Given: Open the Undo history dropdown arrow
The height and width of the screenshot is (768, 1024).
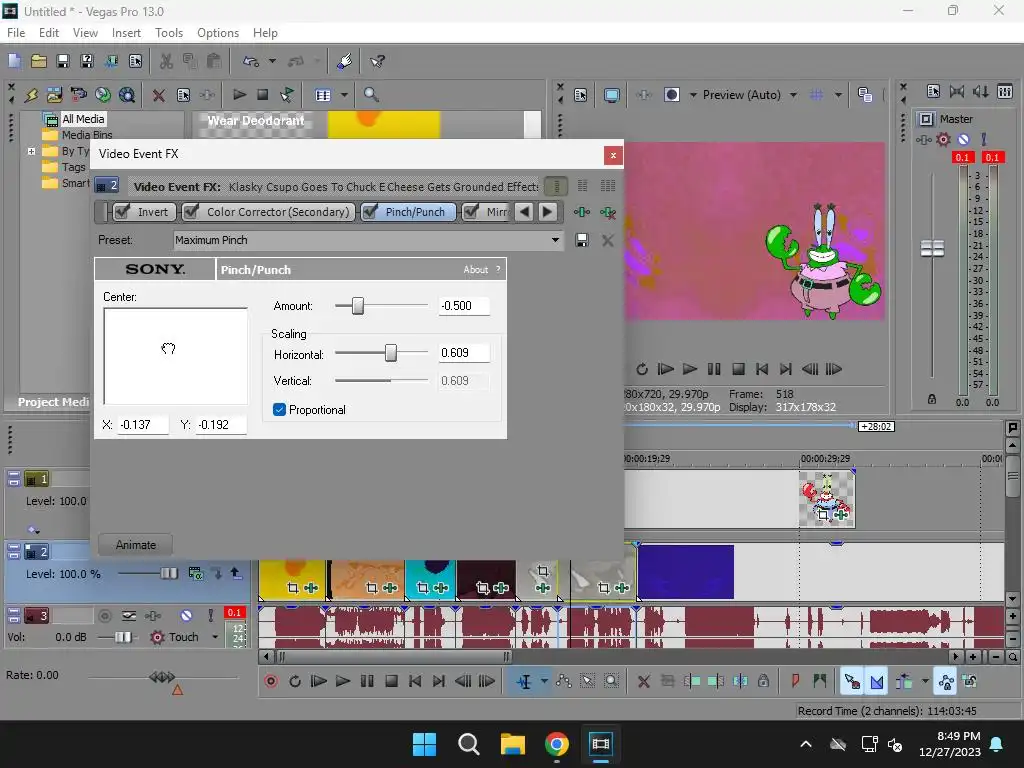Looking at the screenshot, I should (x=272, y=61).
